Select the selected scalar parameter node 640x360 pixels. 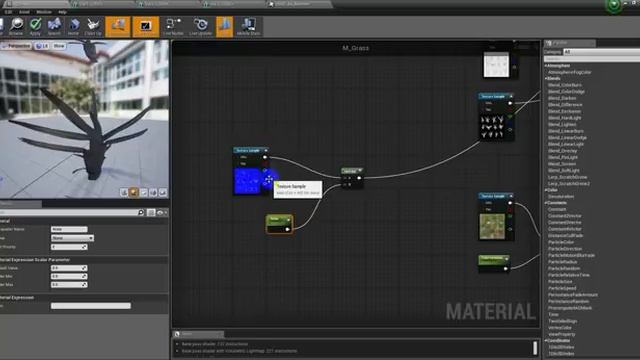pos(279,224)
